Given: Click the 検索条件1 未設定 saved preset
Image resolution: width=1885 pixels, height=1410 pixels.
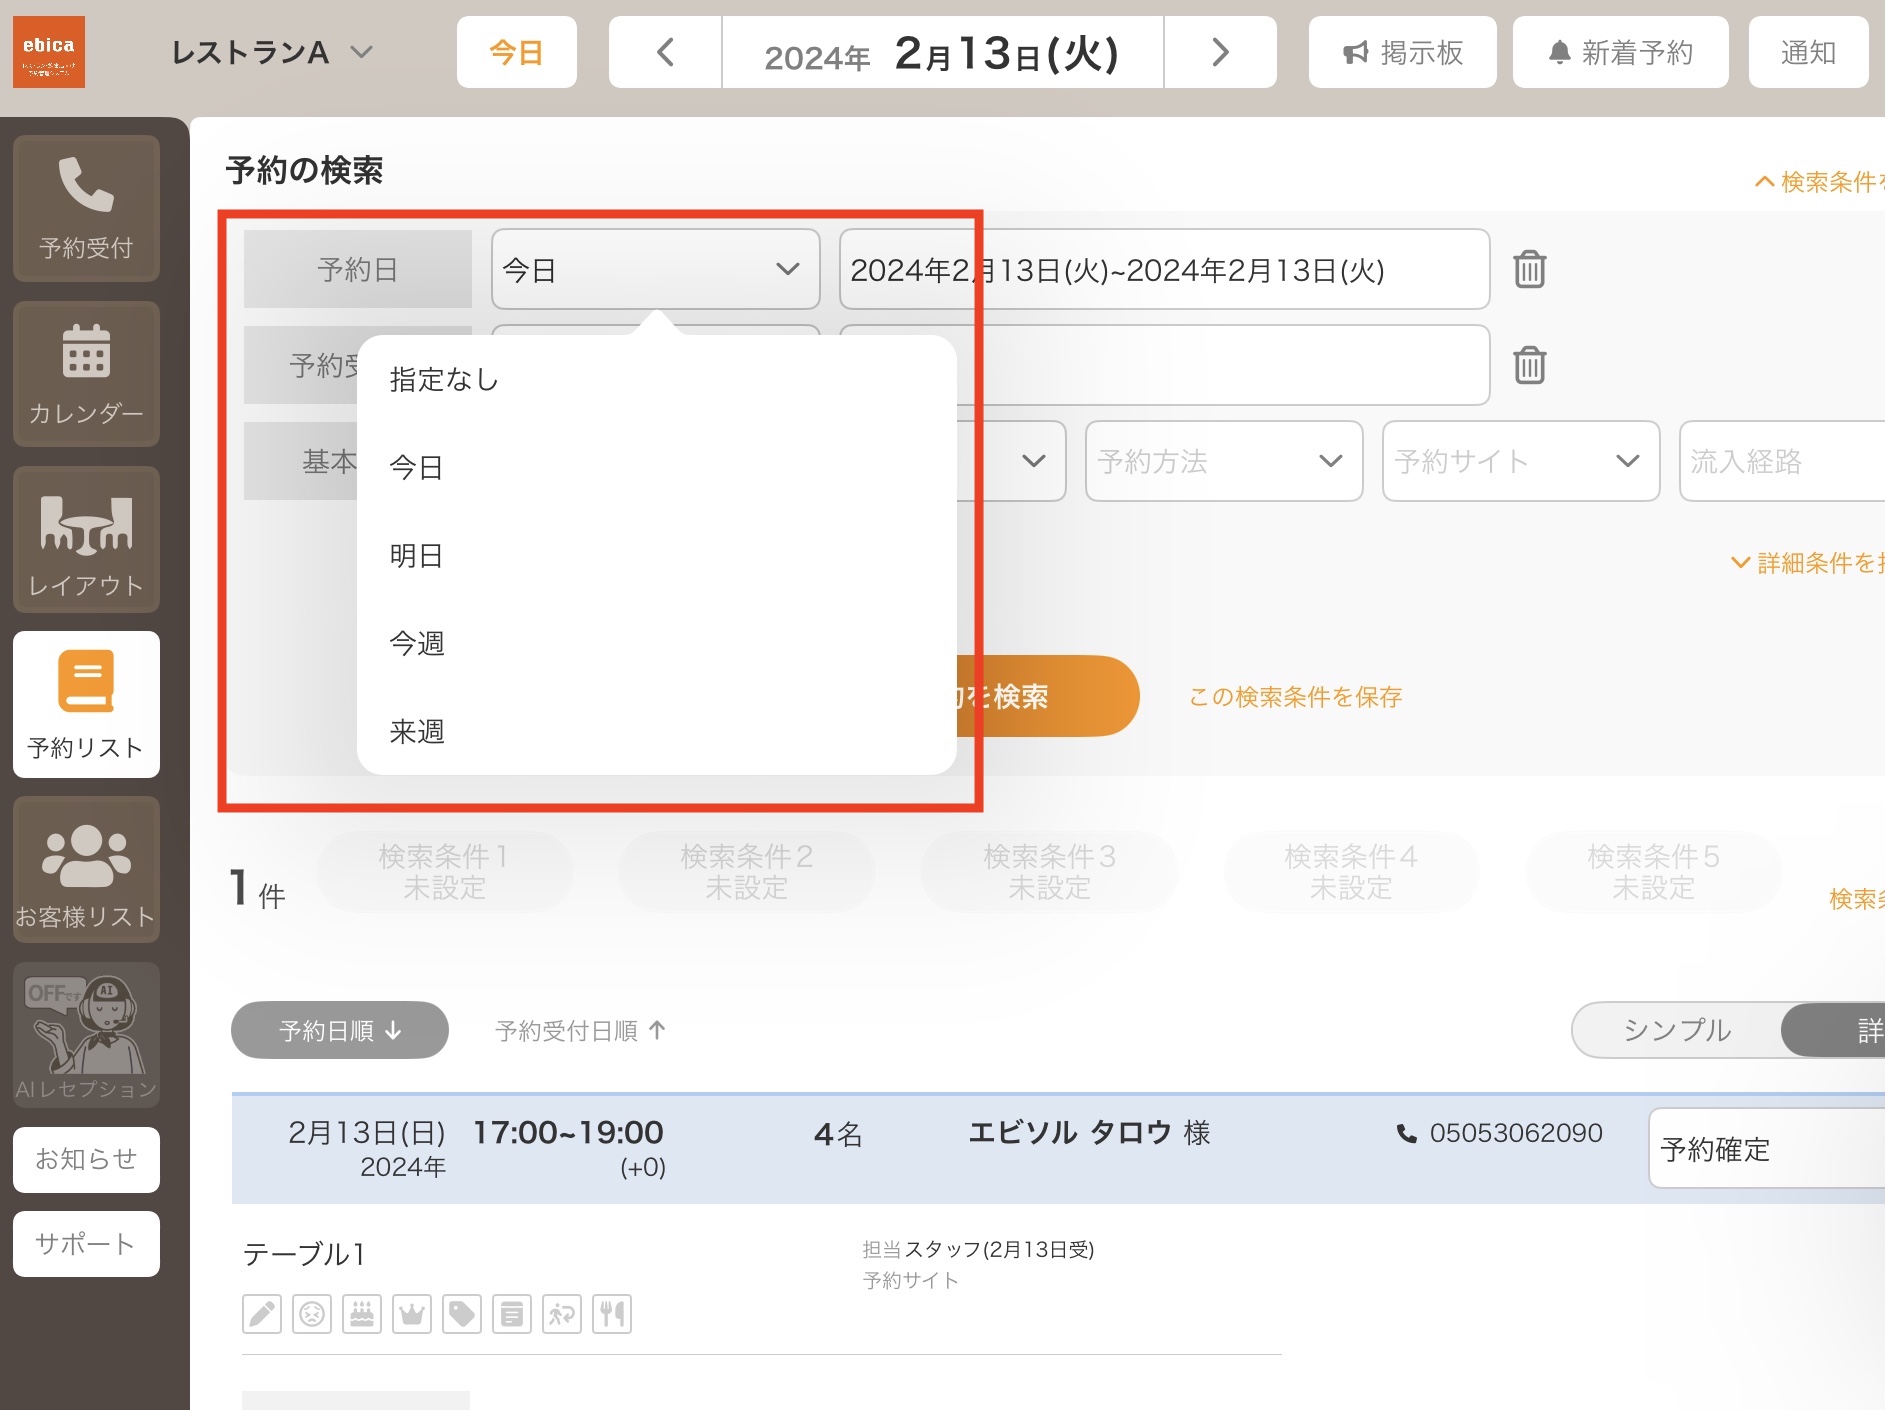Looking at the screenshot, I should [445, 872].
